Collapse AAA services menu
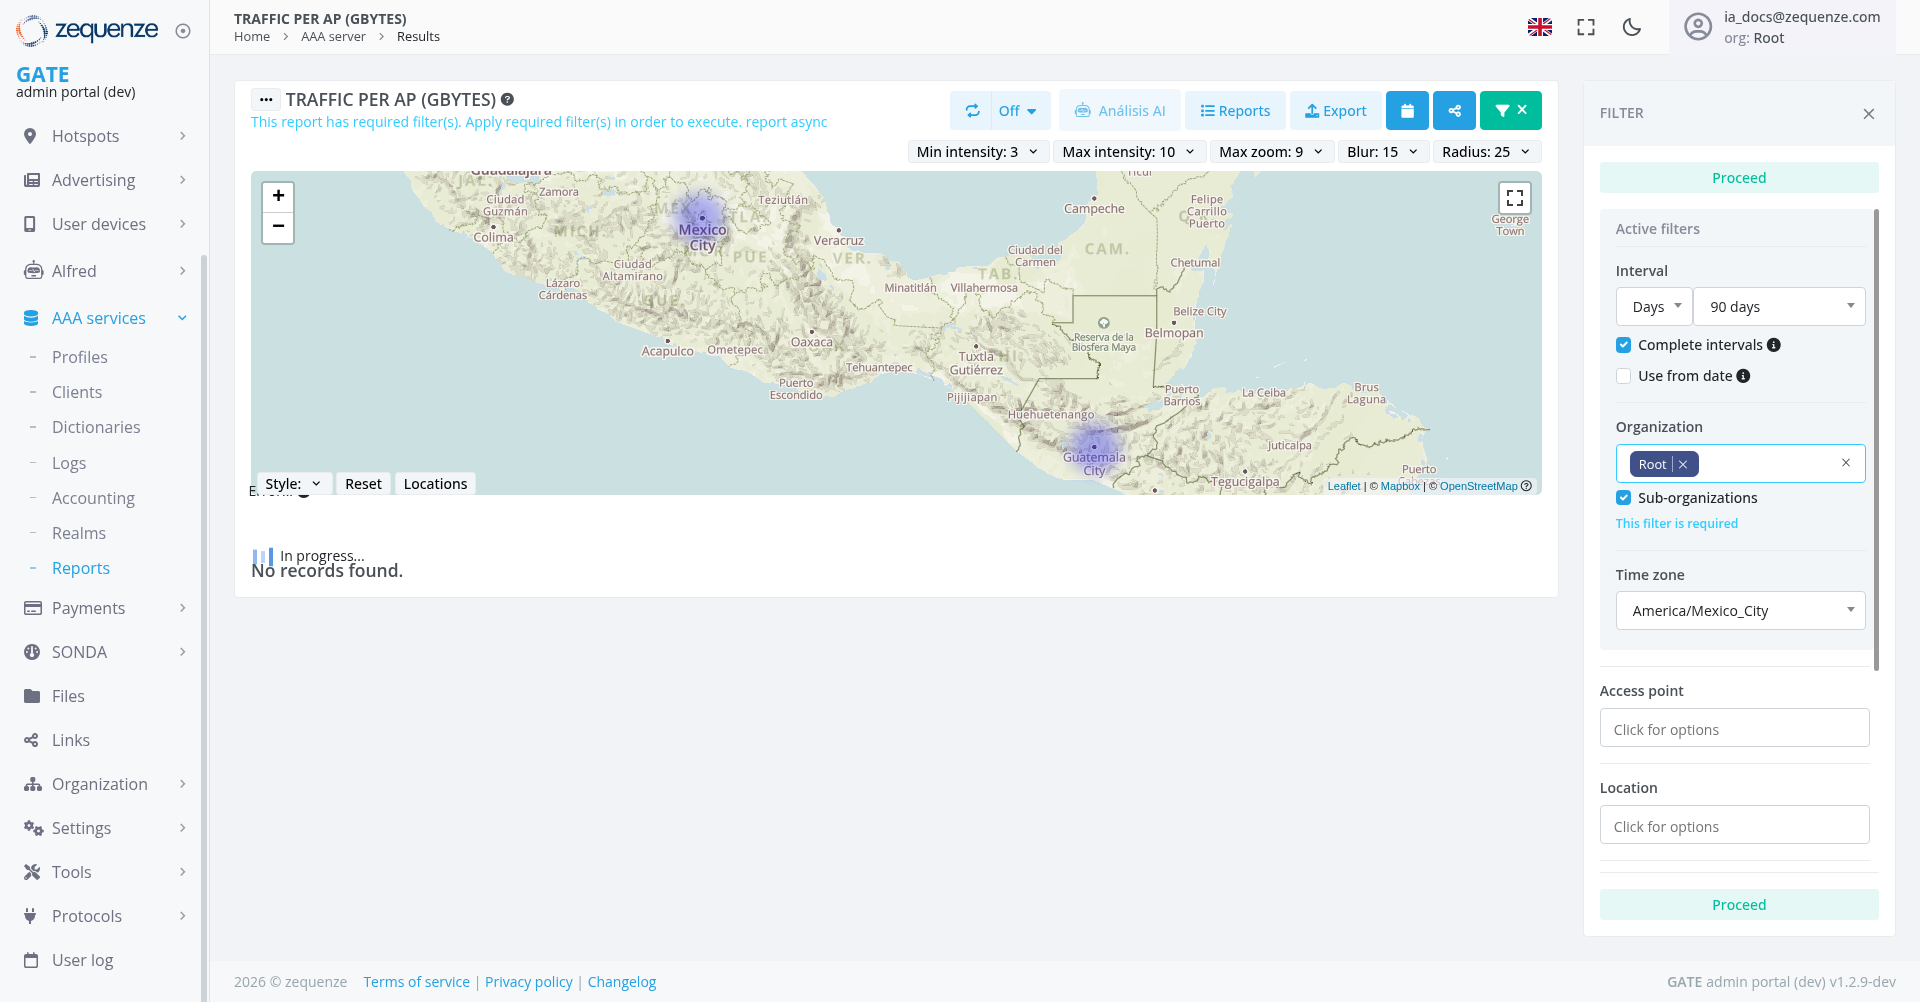Viewport: 1920px width, 1002px height. click(x=105, y=318)
